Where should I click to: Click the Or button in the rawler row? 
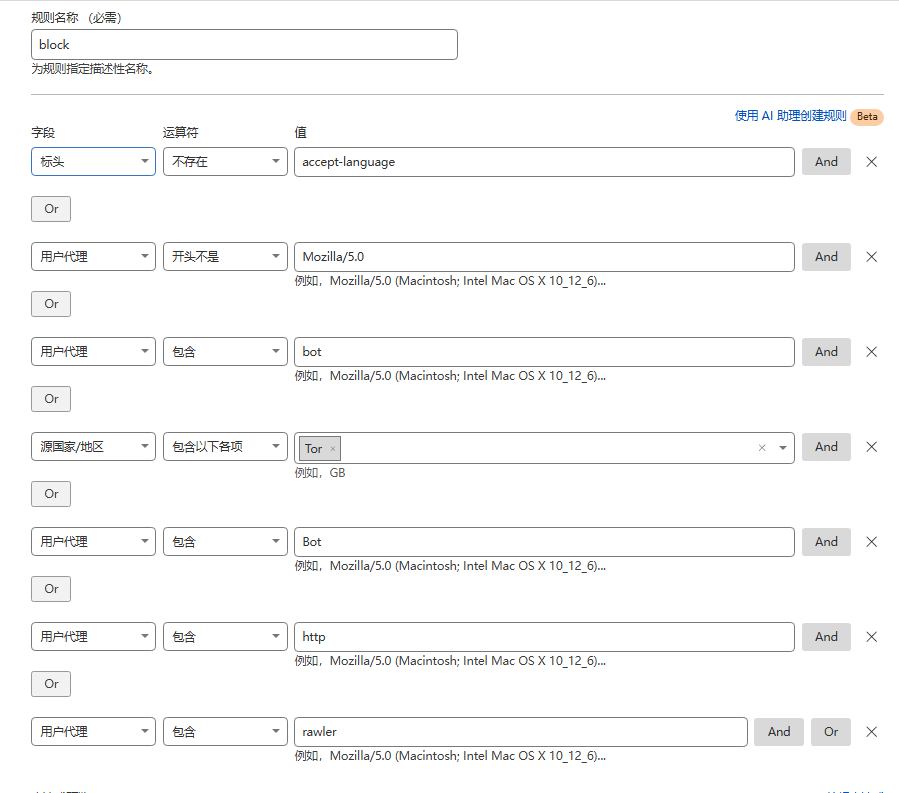[831, 732]
